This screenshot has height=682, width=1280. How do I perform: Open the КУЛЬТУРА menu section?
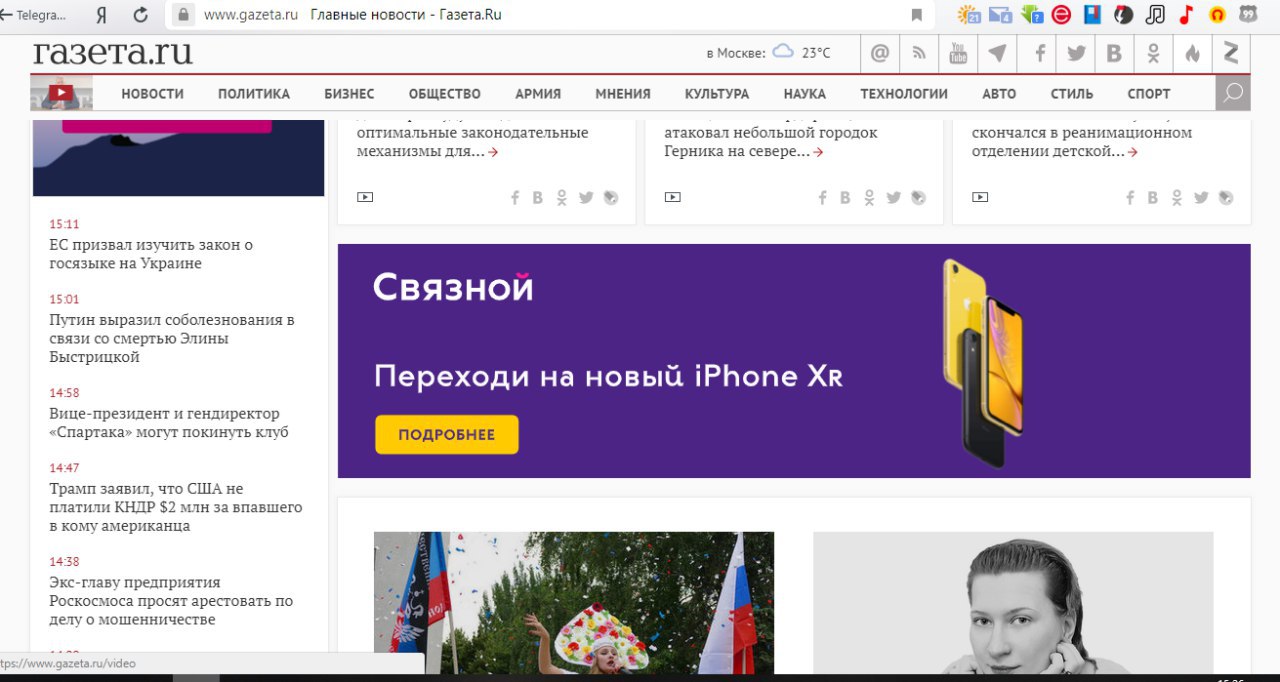[x=717, y=94]
